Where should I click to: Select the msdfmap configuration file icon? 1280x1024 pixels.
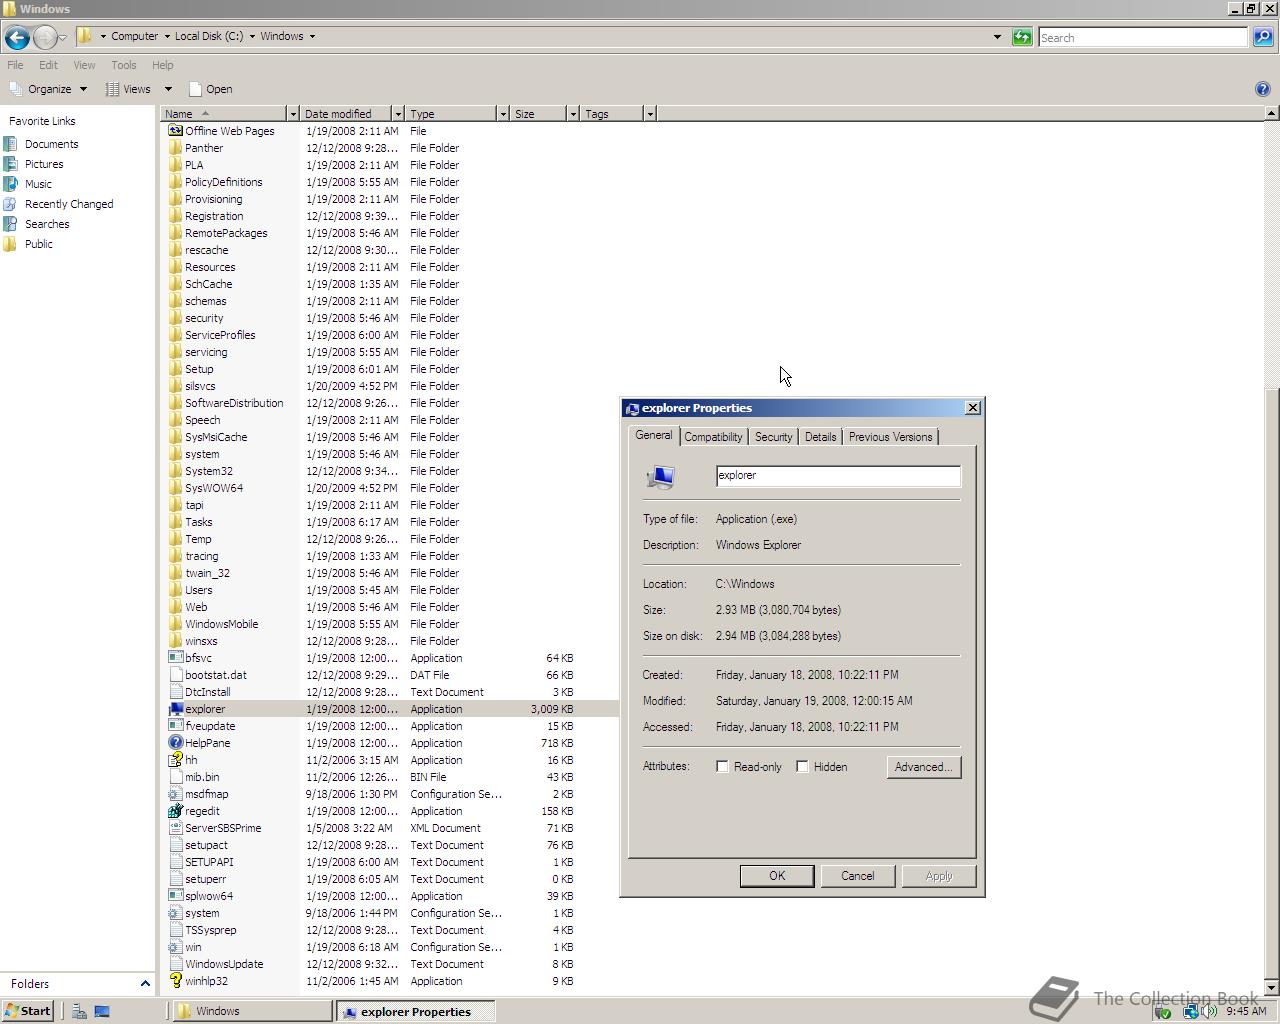coord(176,794)
